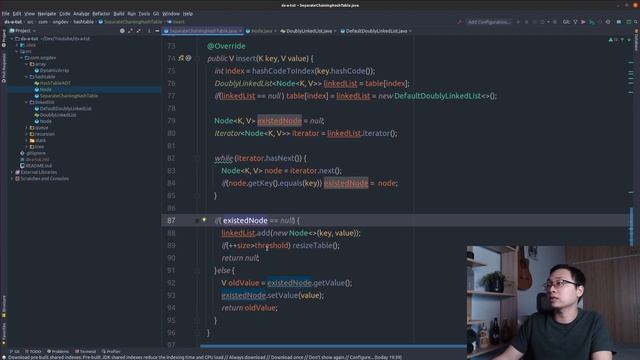The width and height of the screenshot is (640, 360).
Task: Open the TODO tool window
Action: pyautogui.click(x=33, y=351)
